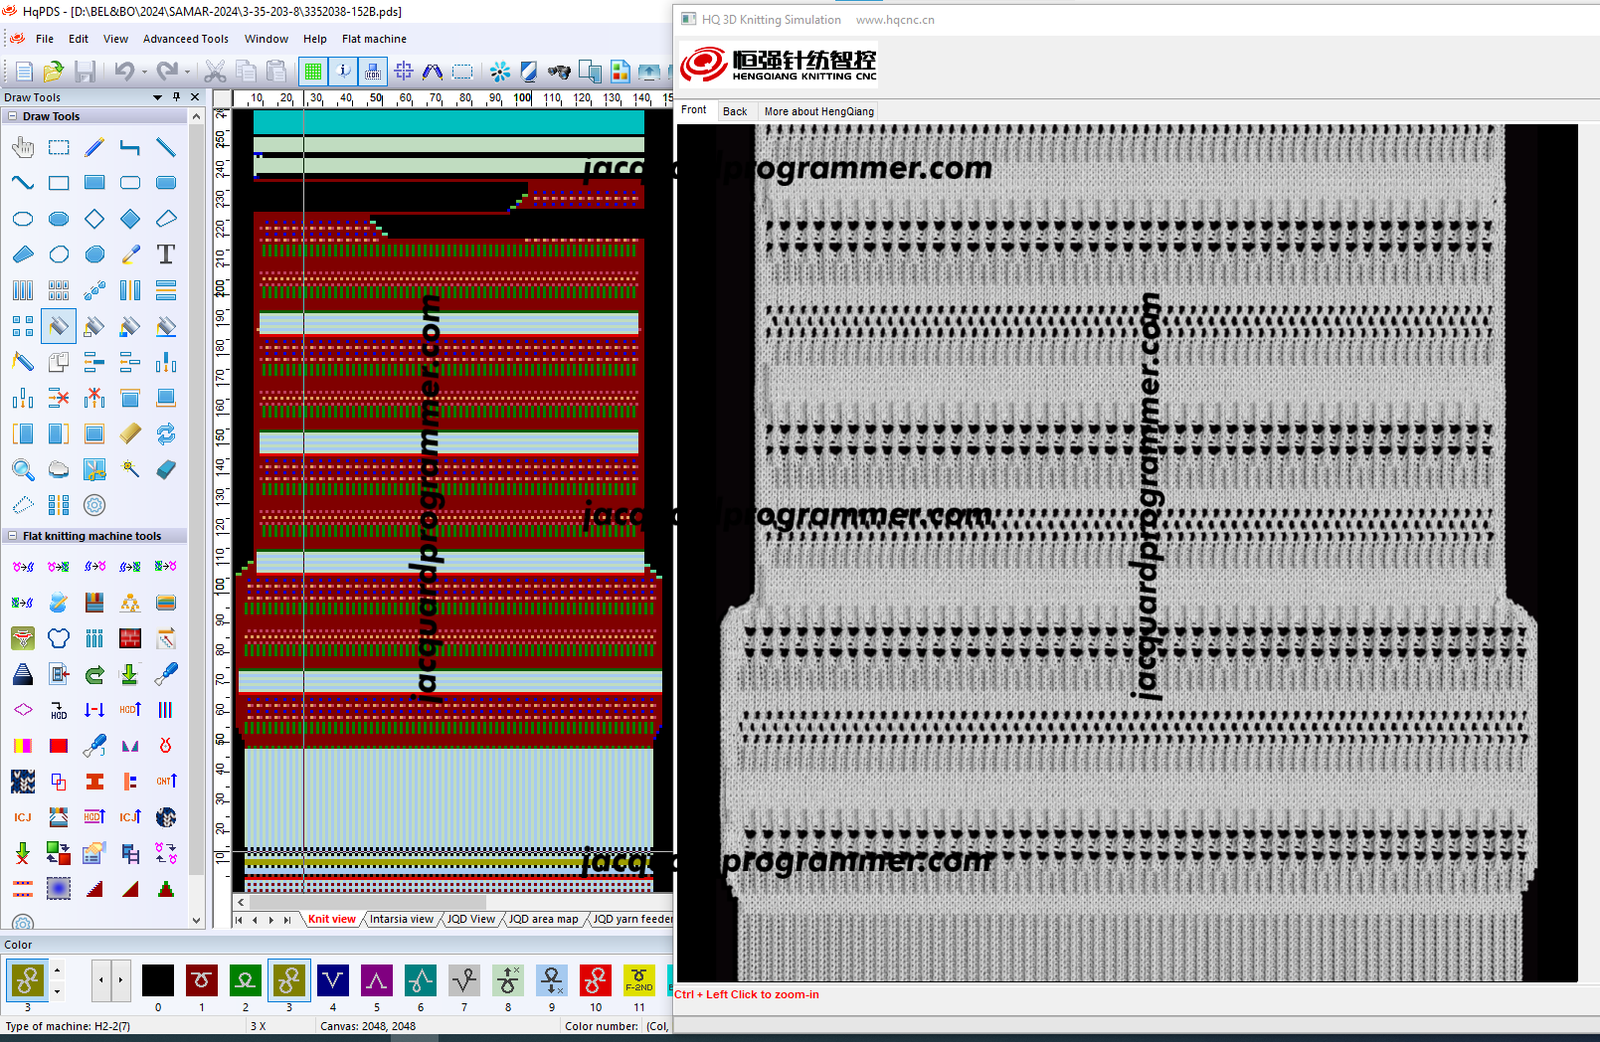The width and height of the screenshot is (1600, 1042).
Task: Open the Advanceed Tools menu
Action: point(185,39)
